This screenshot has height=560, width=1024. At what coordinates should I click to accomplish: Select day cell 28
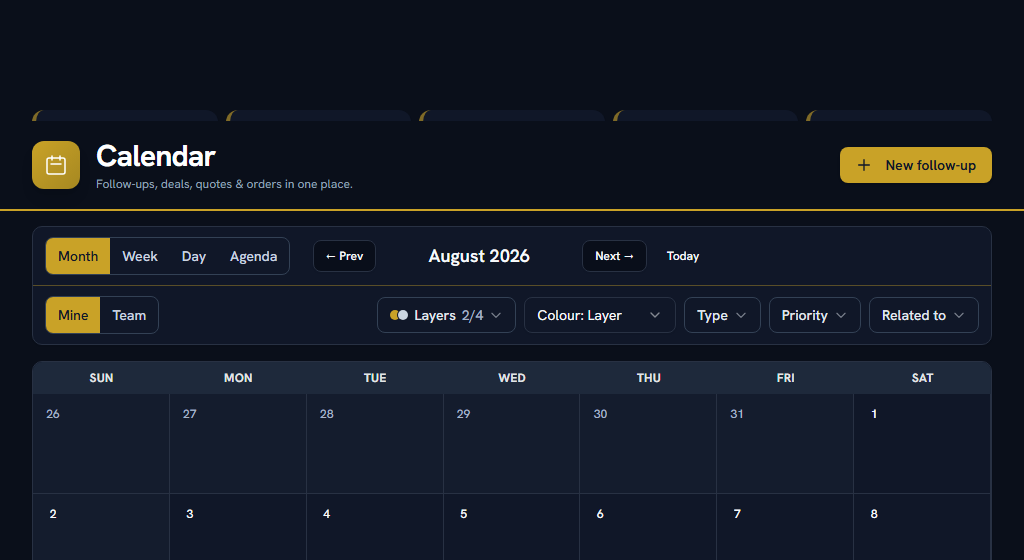(x=375, y=444)
